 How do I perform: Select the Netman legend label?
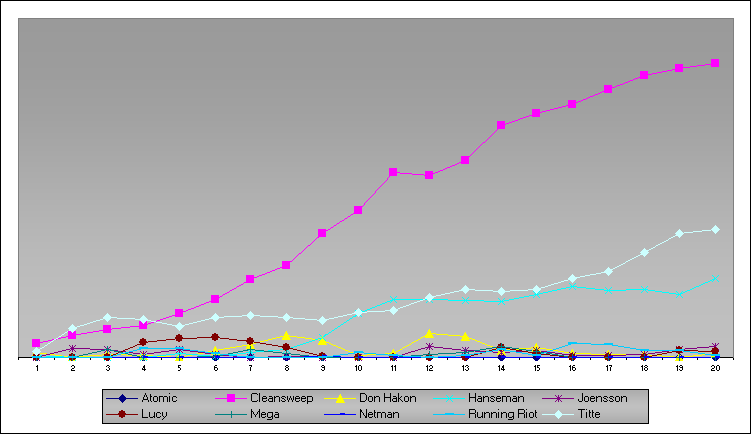point(379,414)
